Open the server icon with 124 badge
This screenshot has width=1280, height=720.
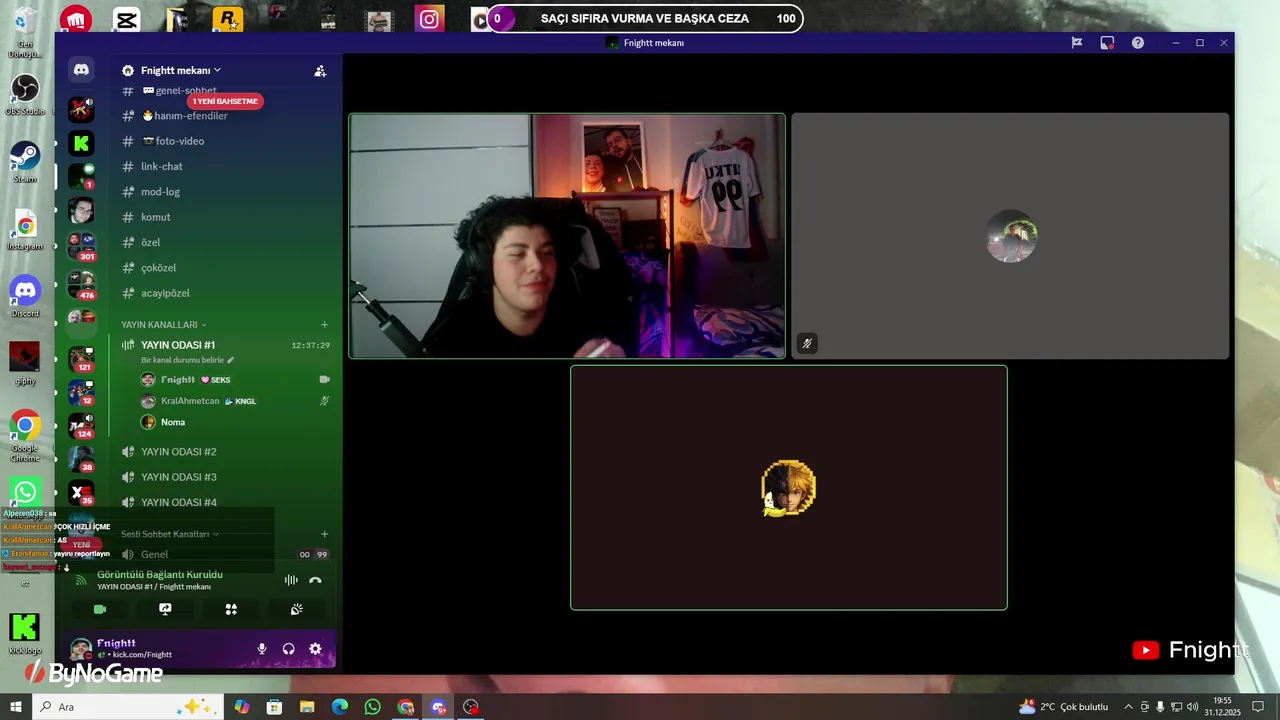point(81,425)
